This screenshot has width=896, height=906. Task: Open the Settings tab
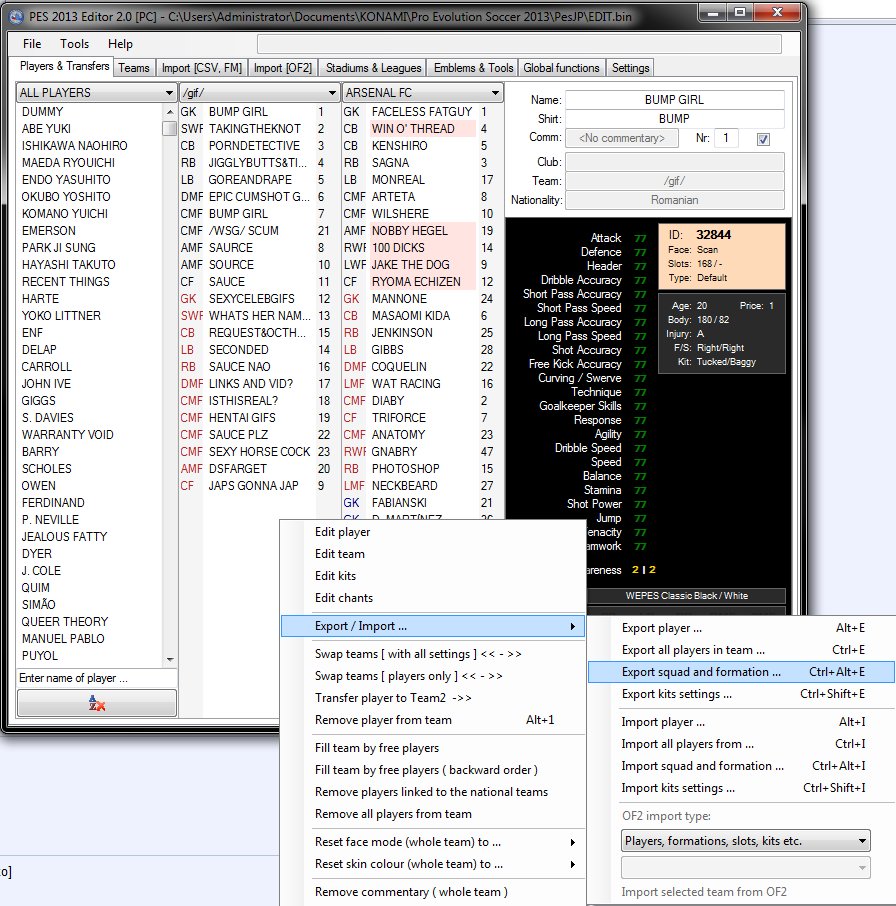(630, 68)
